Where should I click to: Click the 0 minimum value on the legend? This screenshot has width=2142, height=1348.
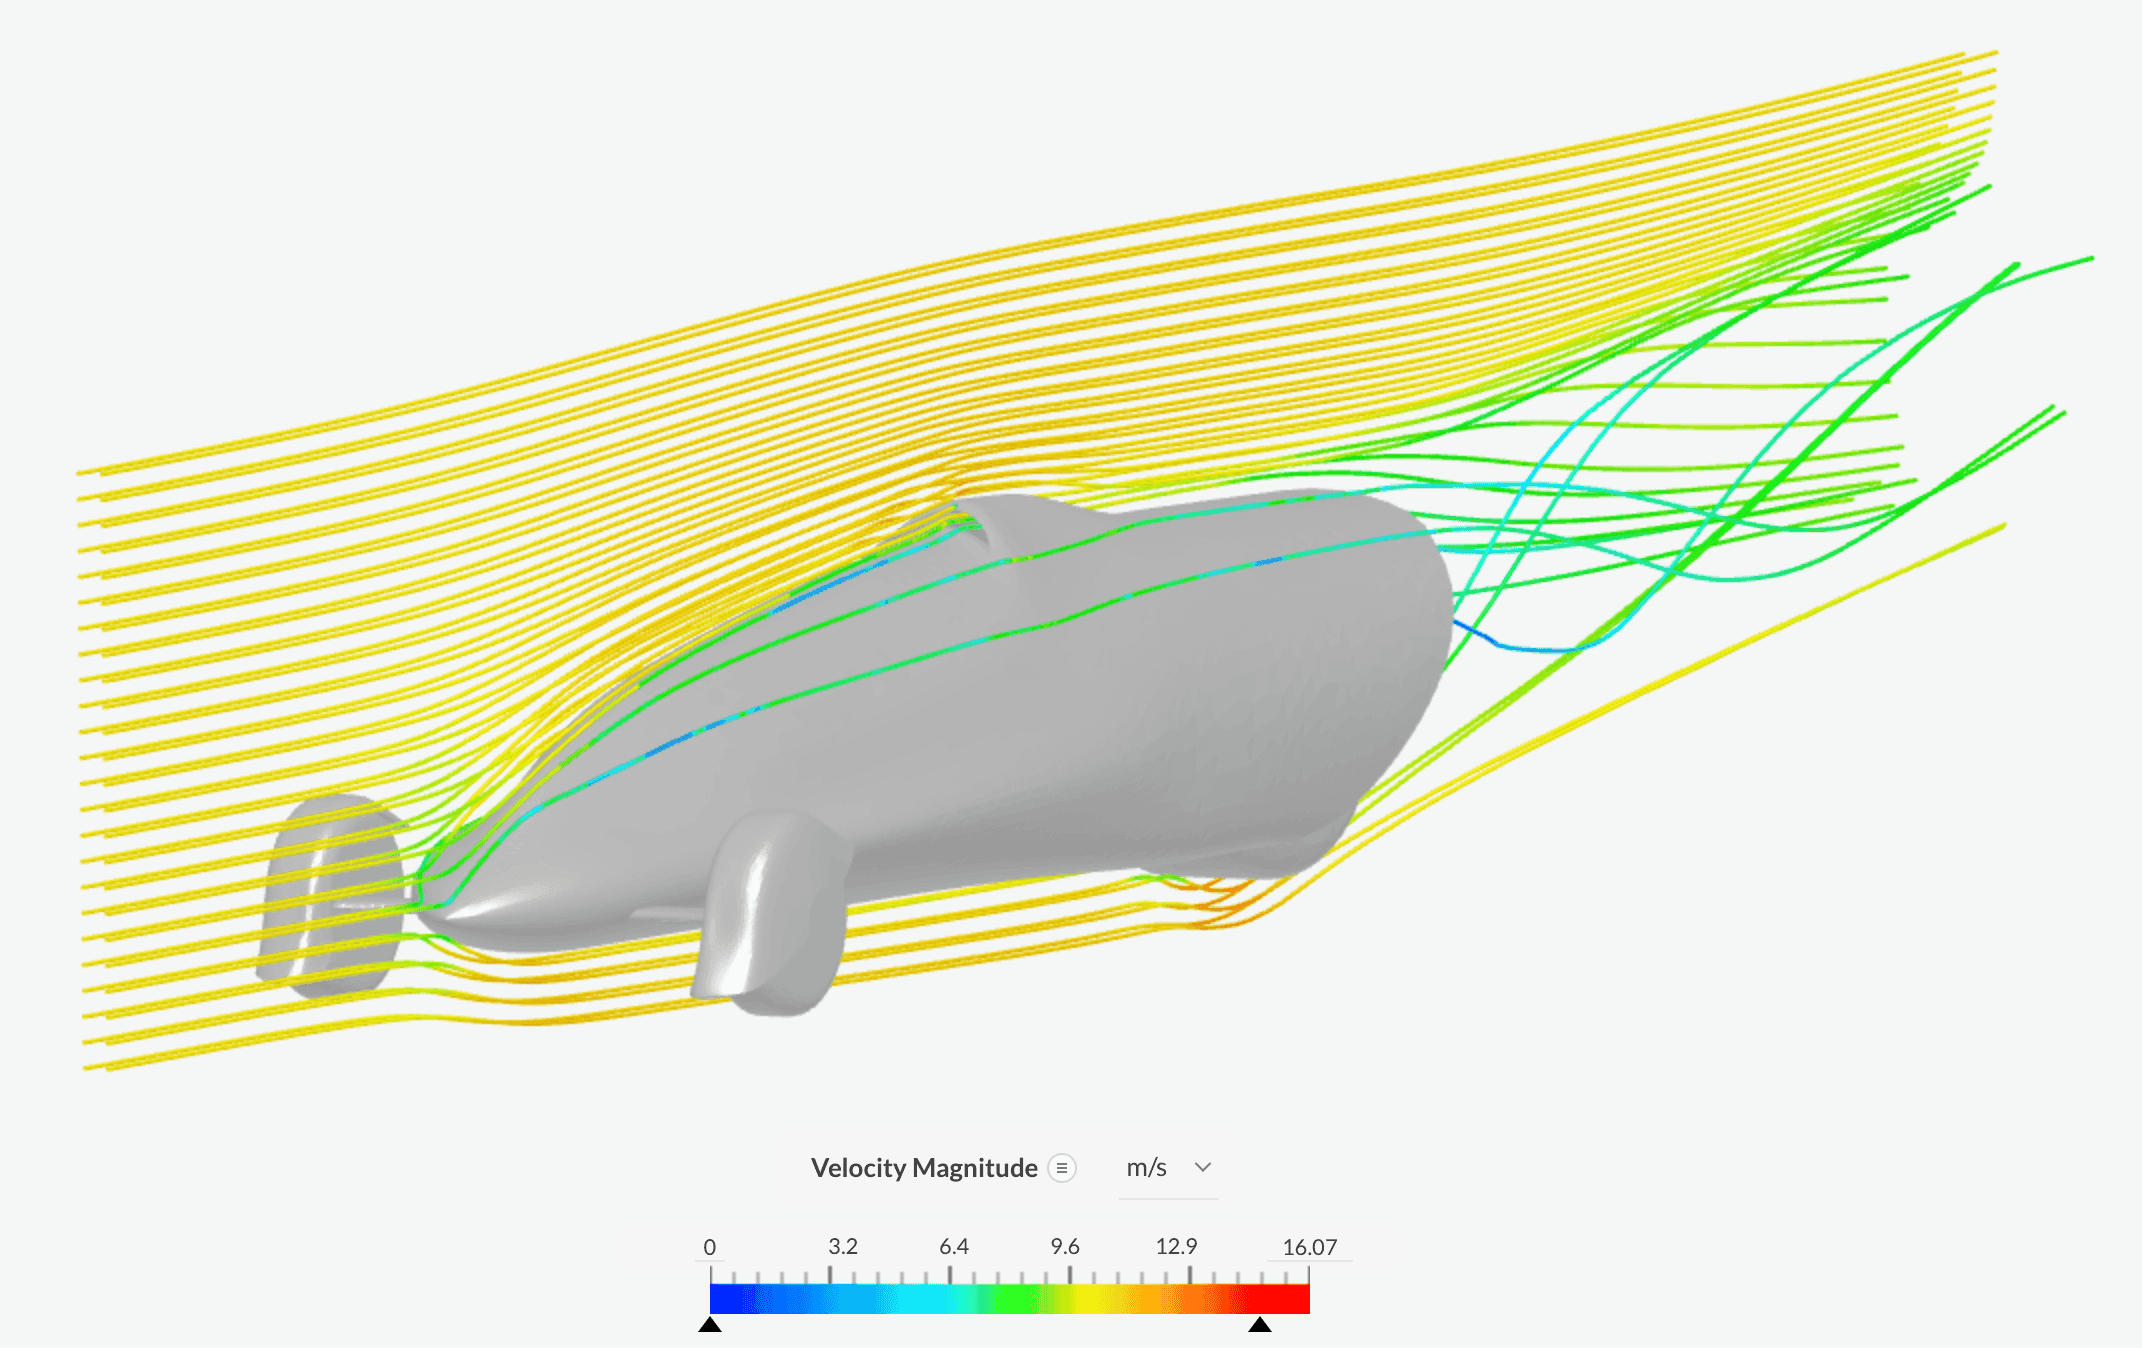point(710,1247)
